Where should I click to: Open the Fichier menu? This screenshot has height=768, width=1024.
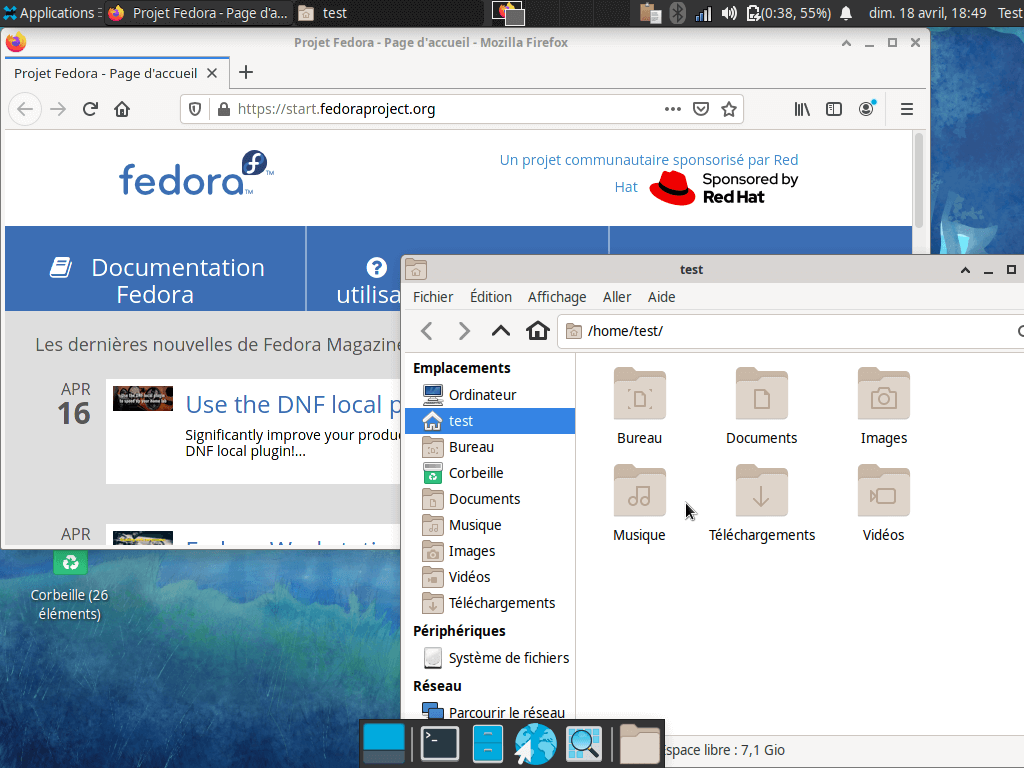[432, 297]
